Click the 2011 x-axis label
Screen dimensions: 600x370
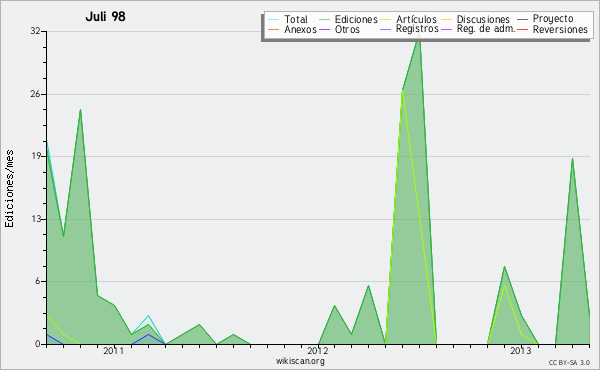pyautogui.click(x=114, y=350)
